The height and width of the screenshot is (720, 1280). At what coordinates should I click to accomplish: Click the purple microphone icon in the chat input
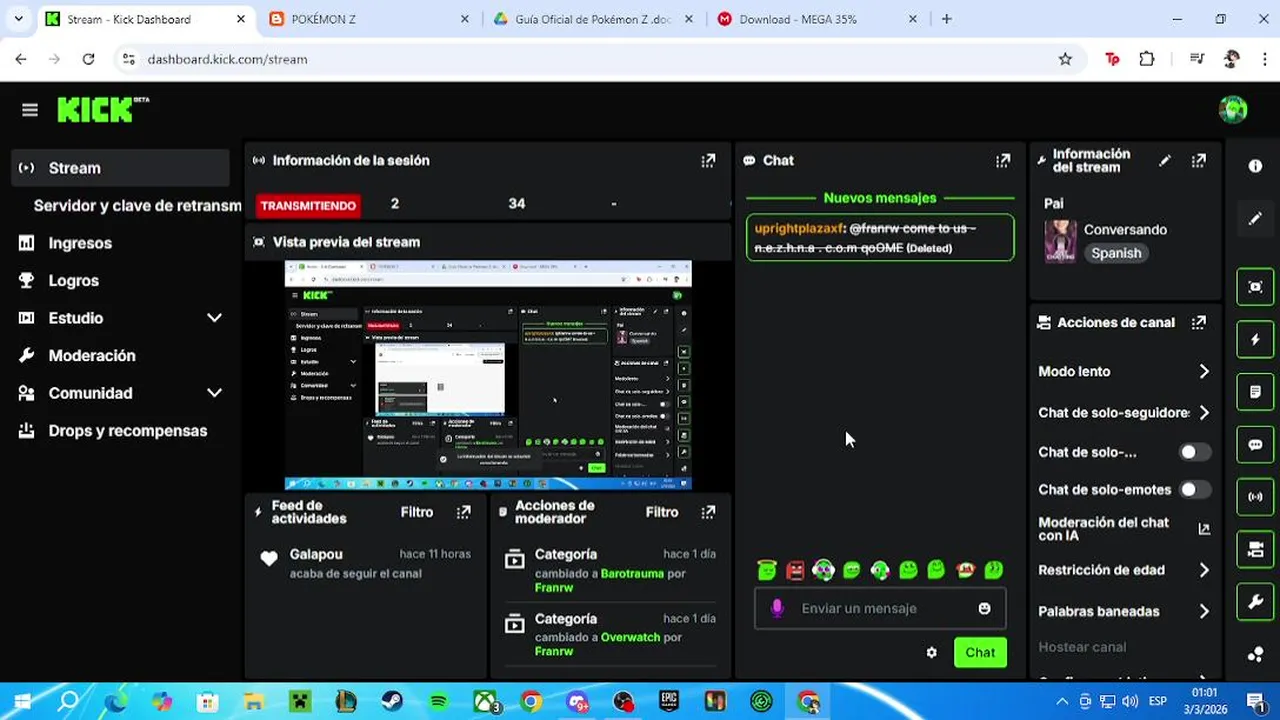pos(777,608)
